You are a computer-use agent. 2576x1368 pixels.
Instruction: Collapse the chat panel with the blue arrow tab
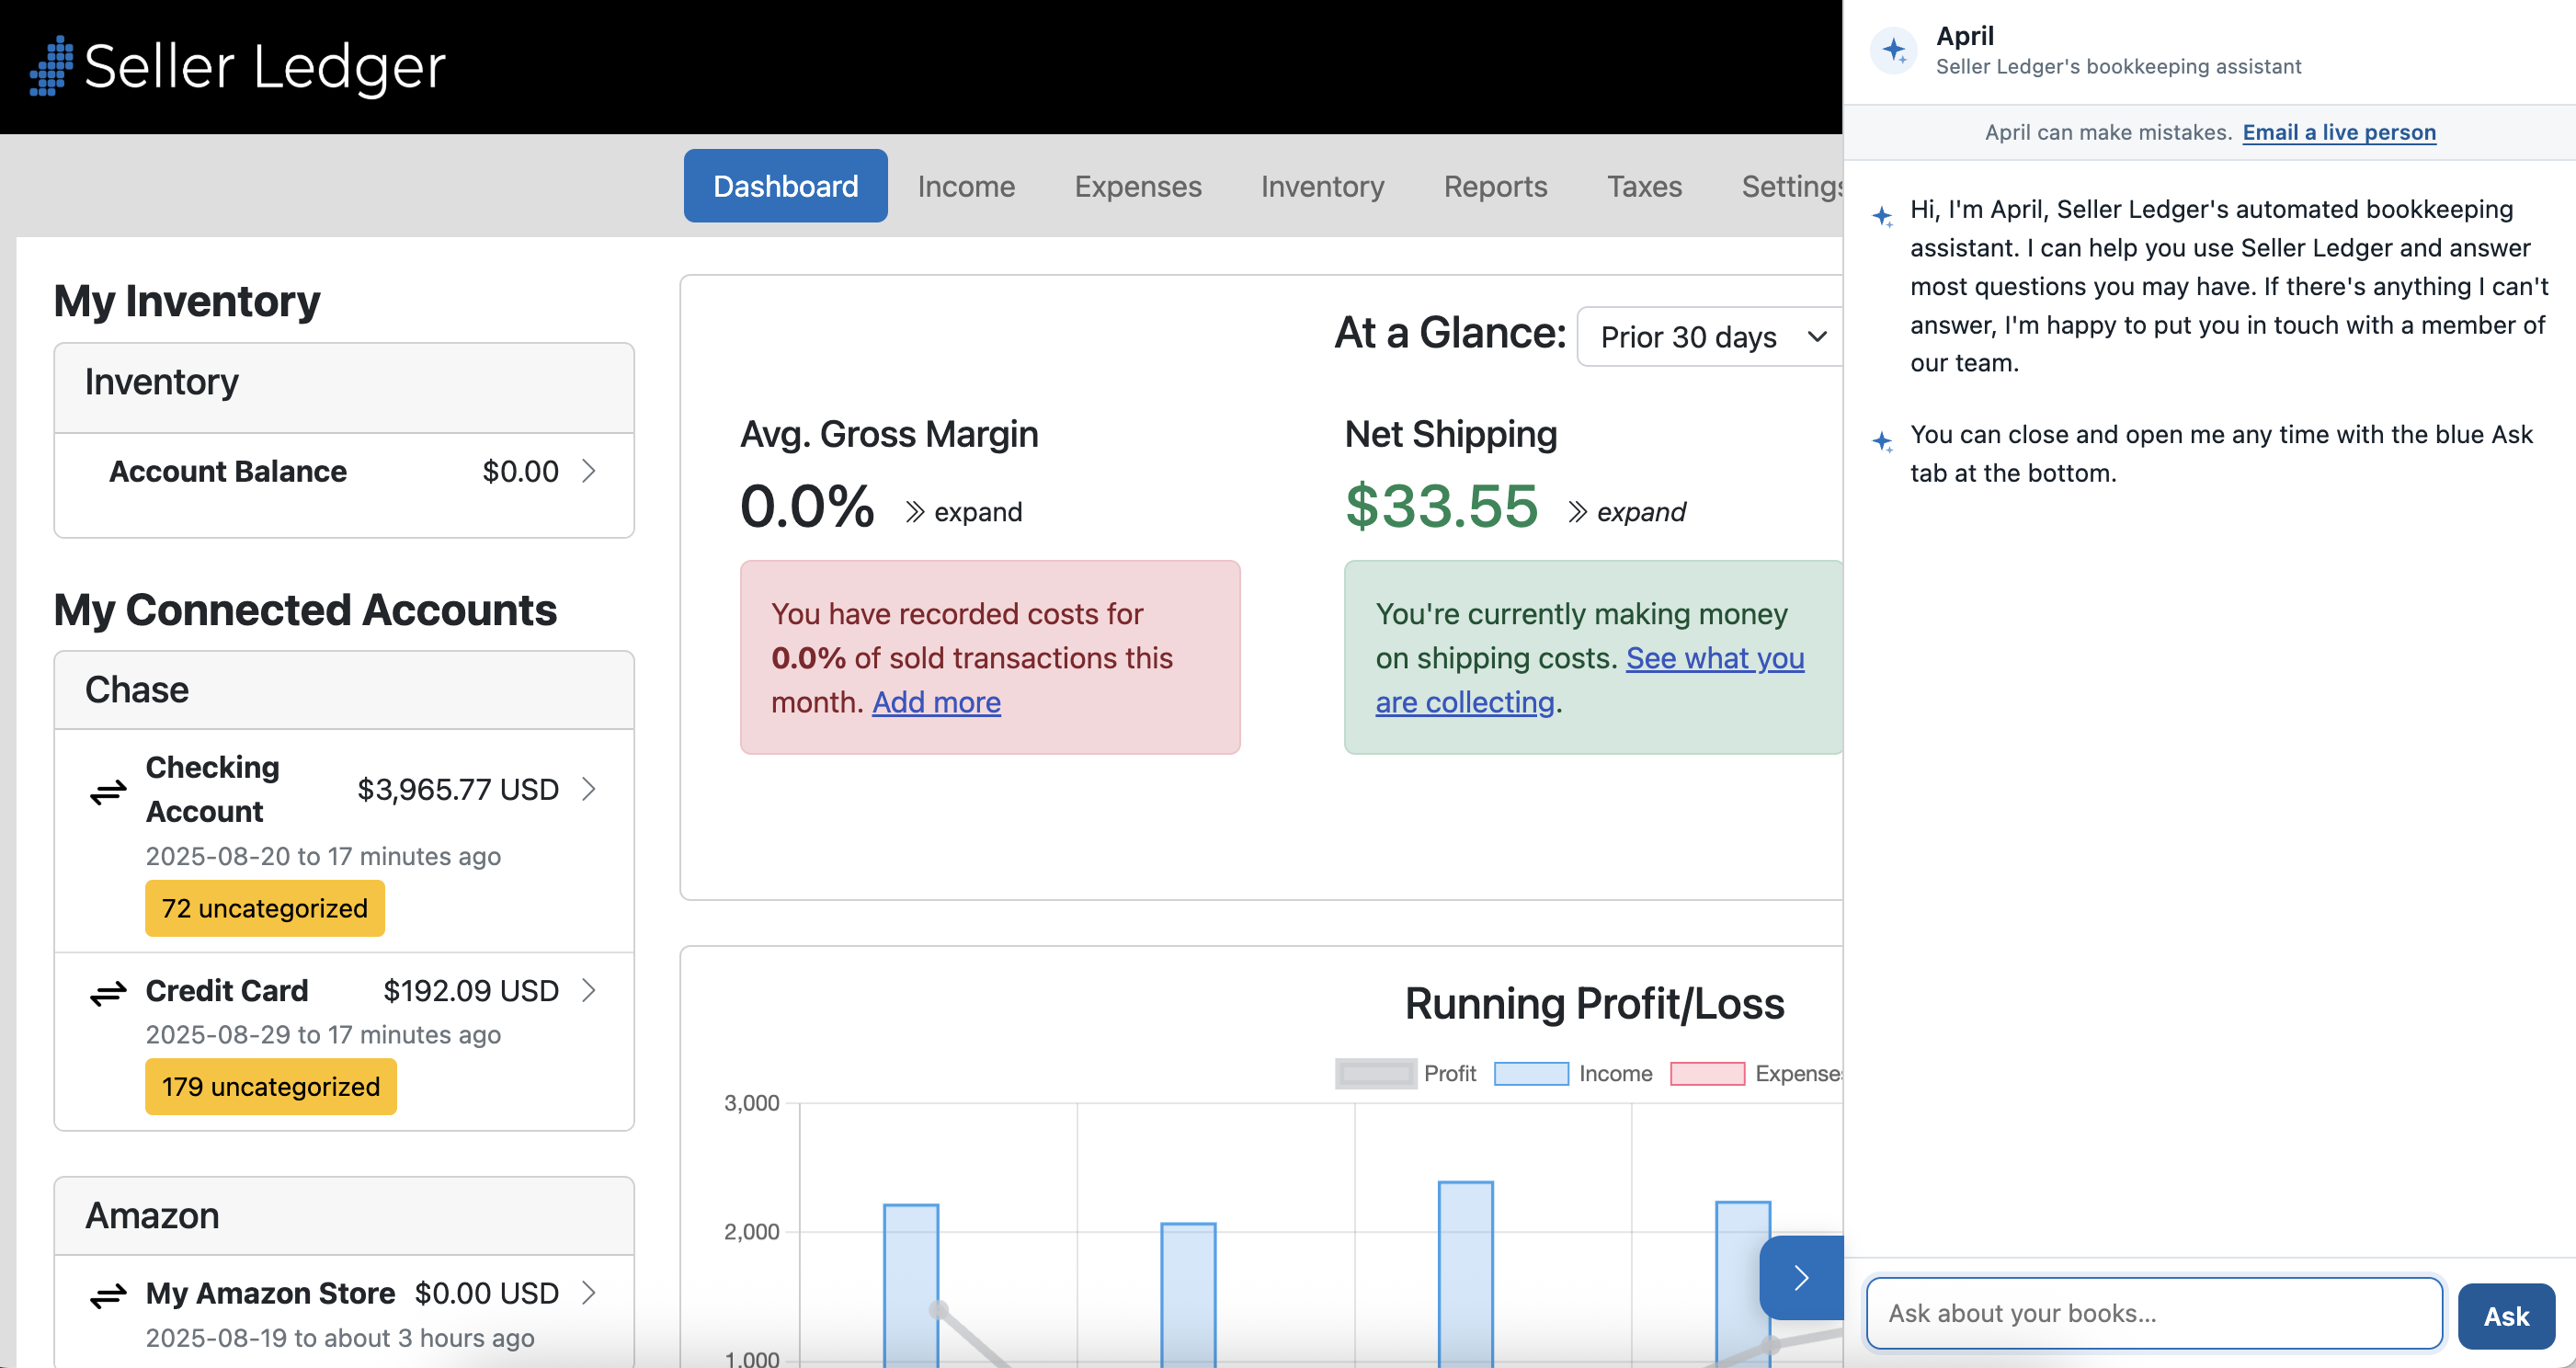pyautogui.click(x=1801, y=1277)
